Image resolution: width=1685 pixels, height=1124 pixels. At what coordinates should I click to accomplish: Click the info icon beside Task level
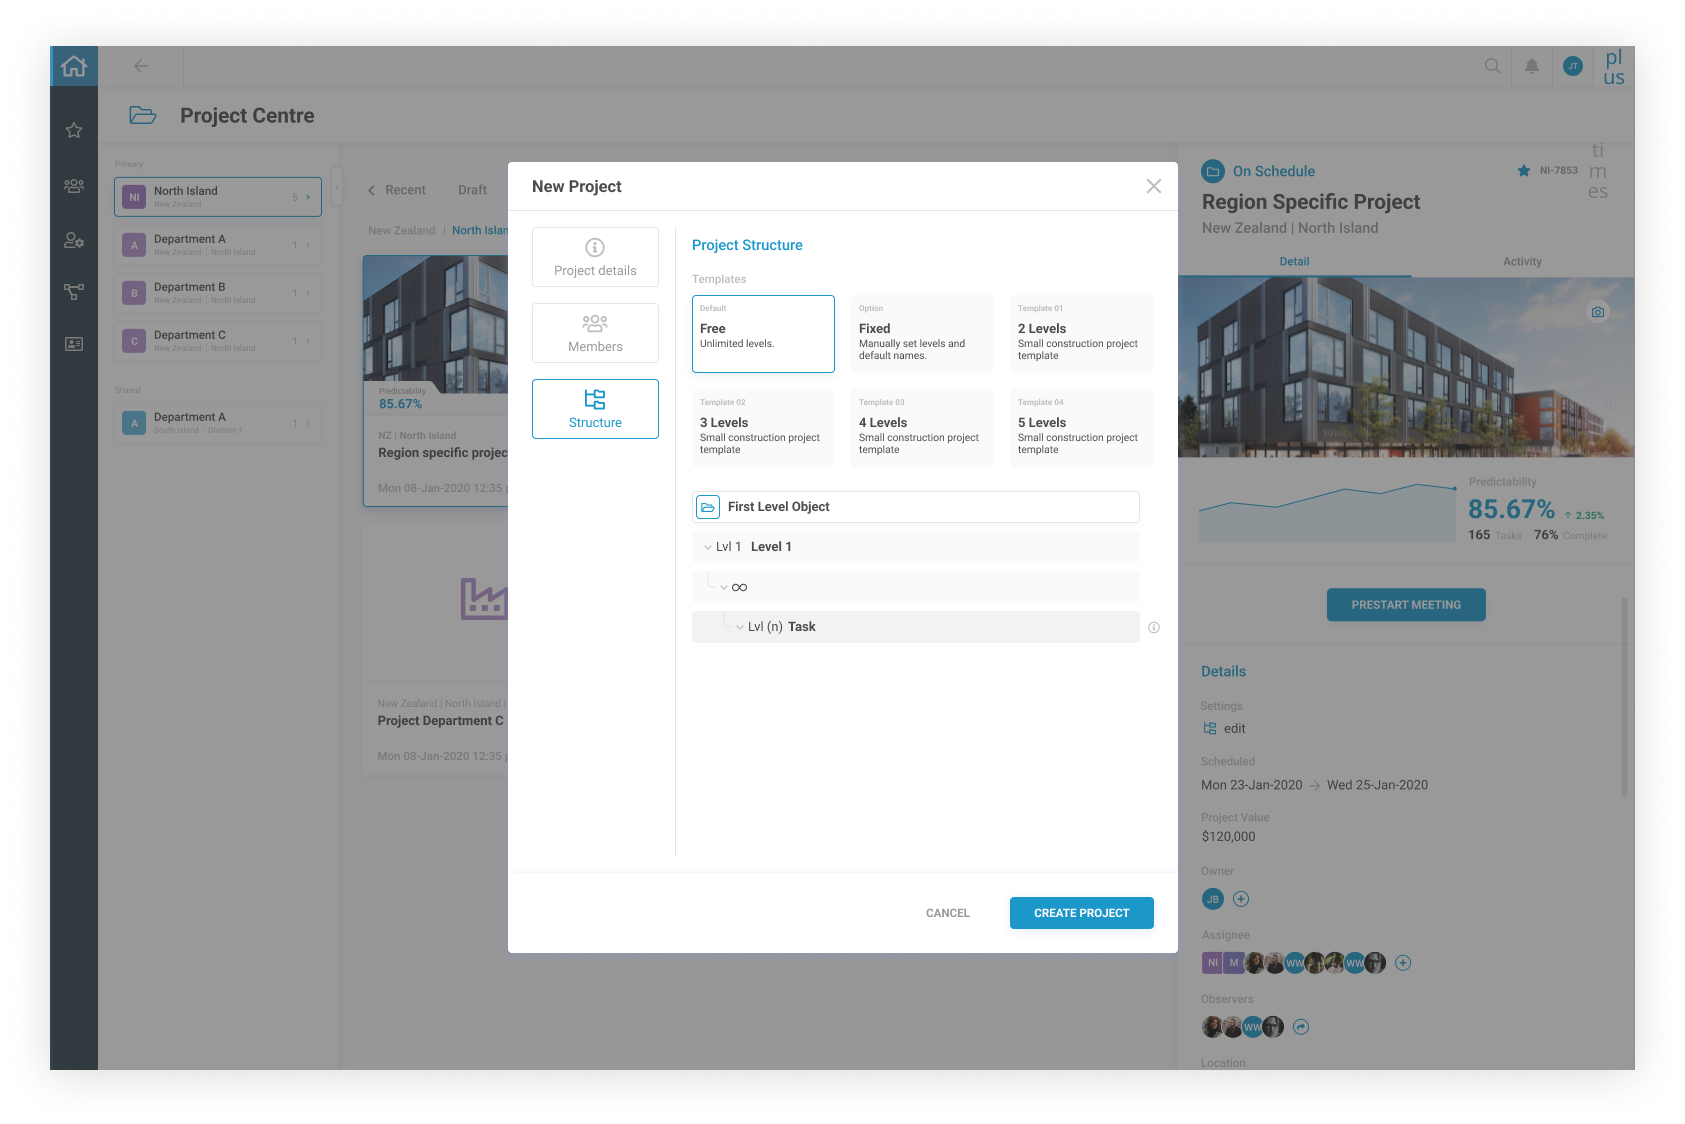click(x=1154, y=628)
